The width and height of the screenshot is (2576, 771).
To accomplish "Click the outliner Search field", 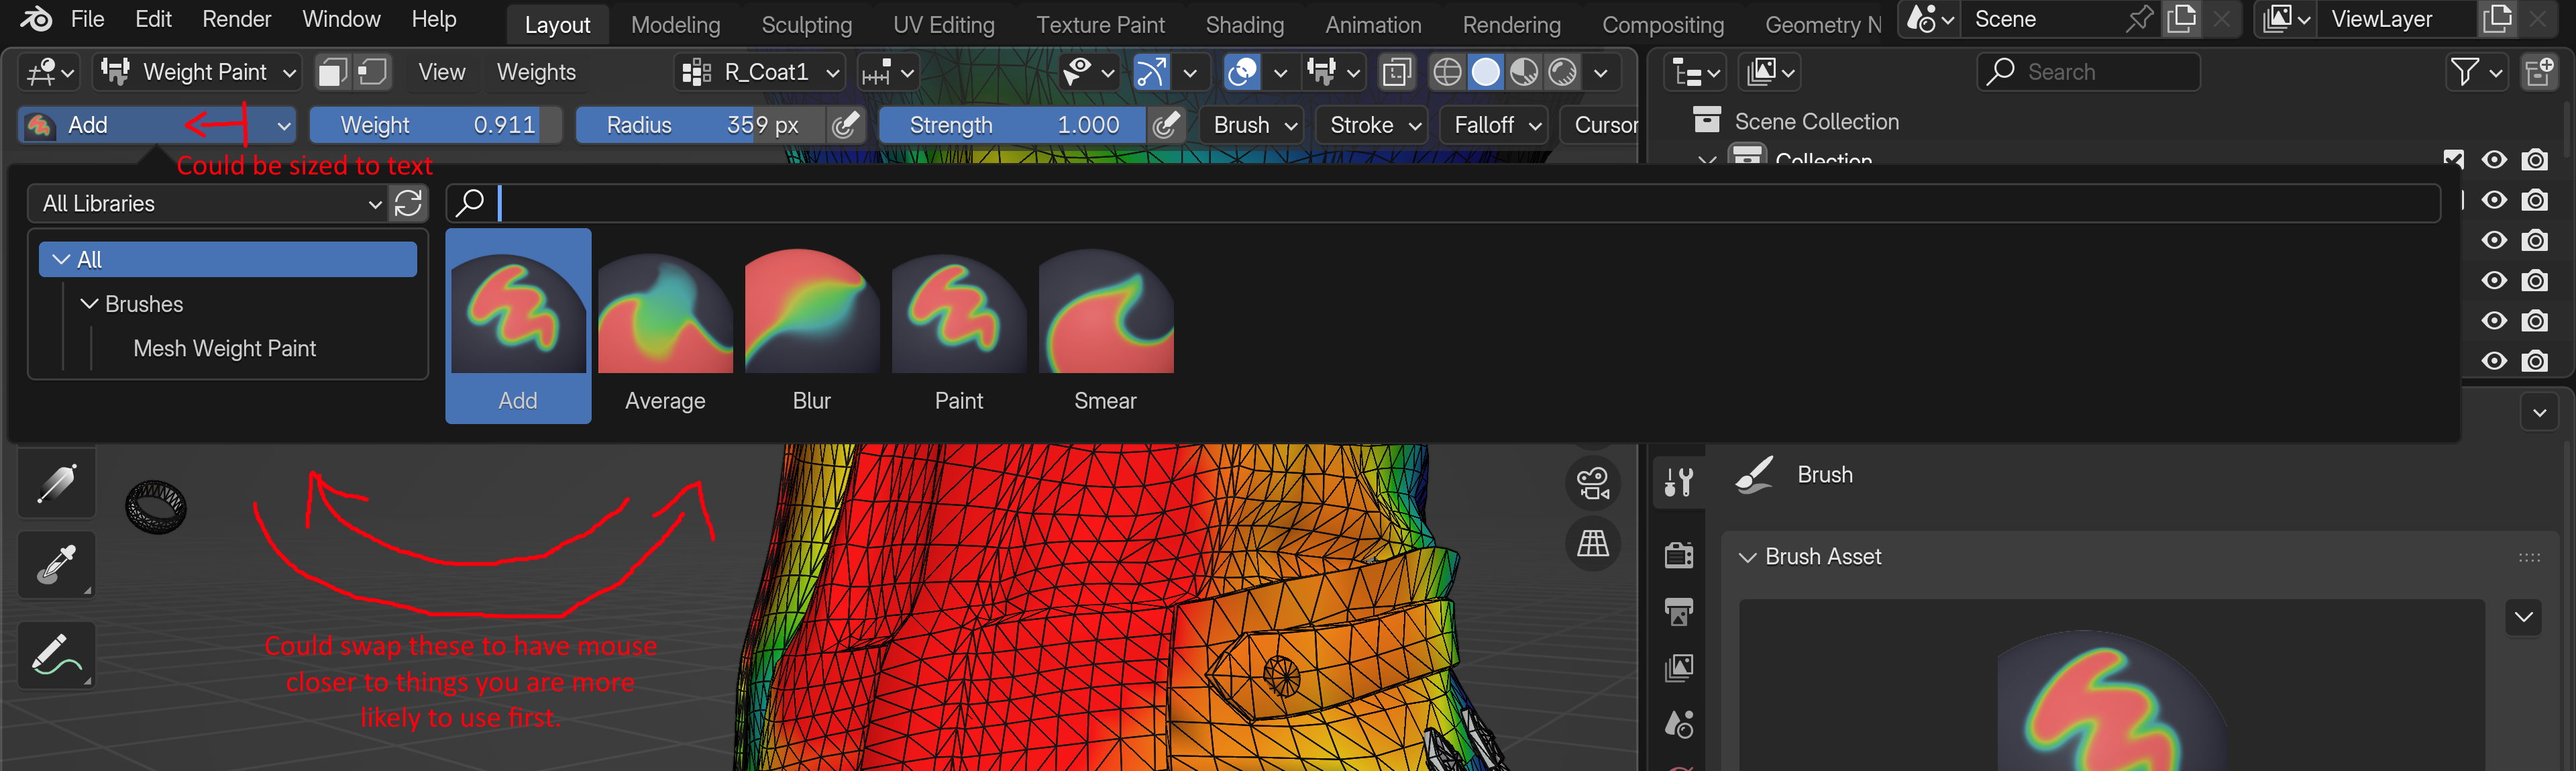I will point(2088,72).
